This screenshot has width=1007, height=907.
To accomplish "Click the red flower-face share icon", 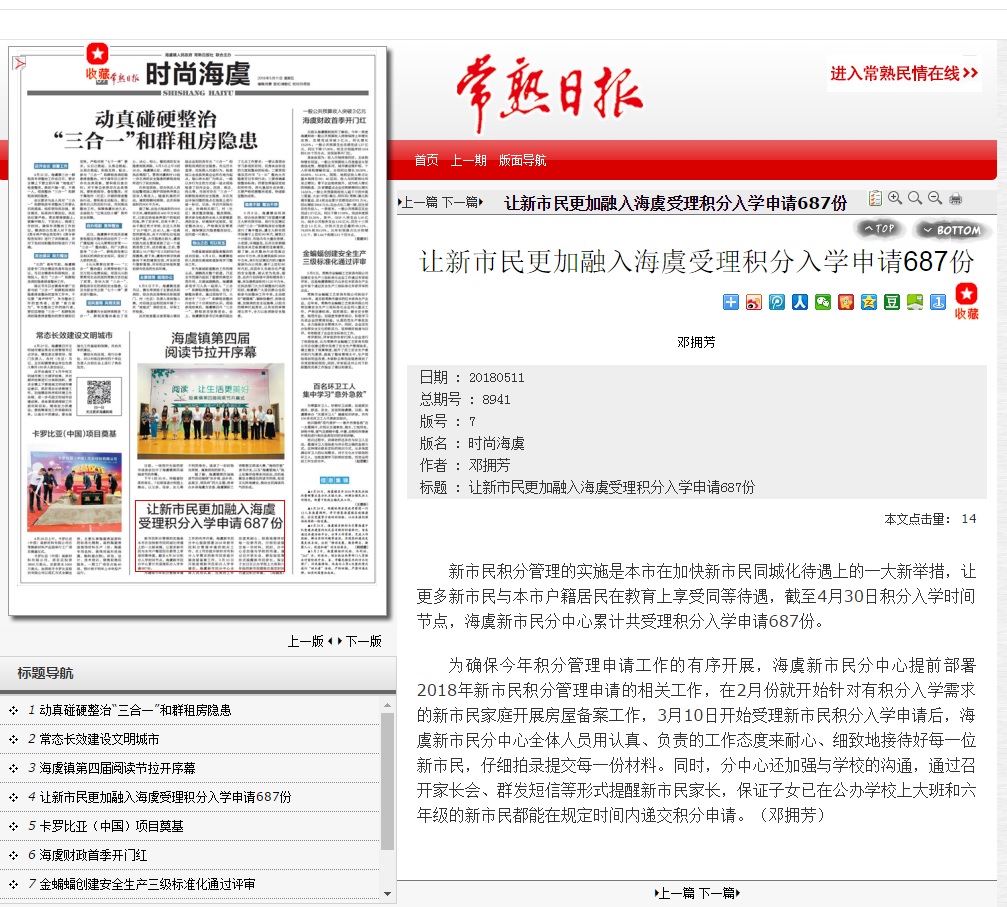I will coord(846,302).
